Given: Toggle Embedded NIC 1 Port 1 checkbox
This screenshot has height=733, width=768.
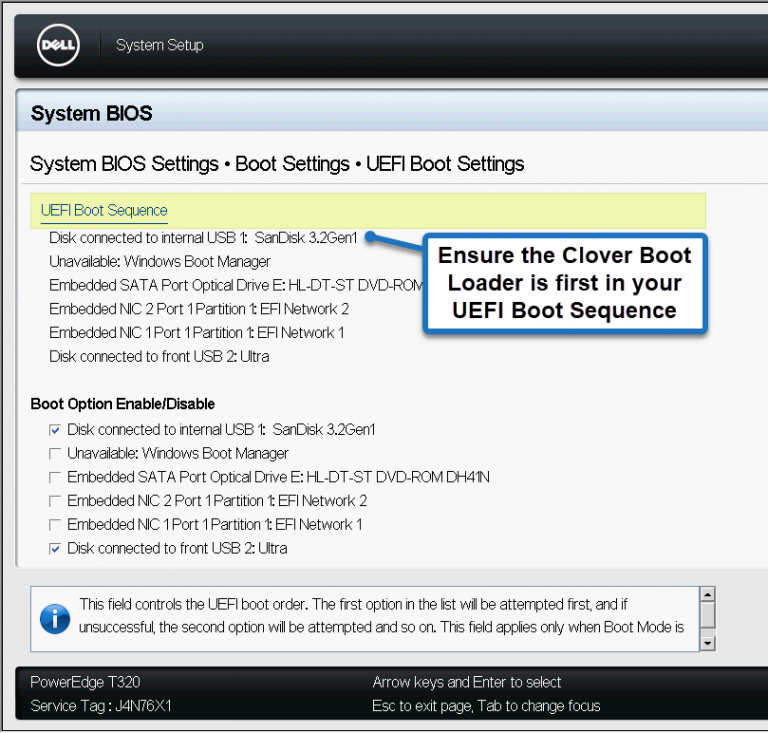Looking at the screenshot, I should (55, 525).
